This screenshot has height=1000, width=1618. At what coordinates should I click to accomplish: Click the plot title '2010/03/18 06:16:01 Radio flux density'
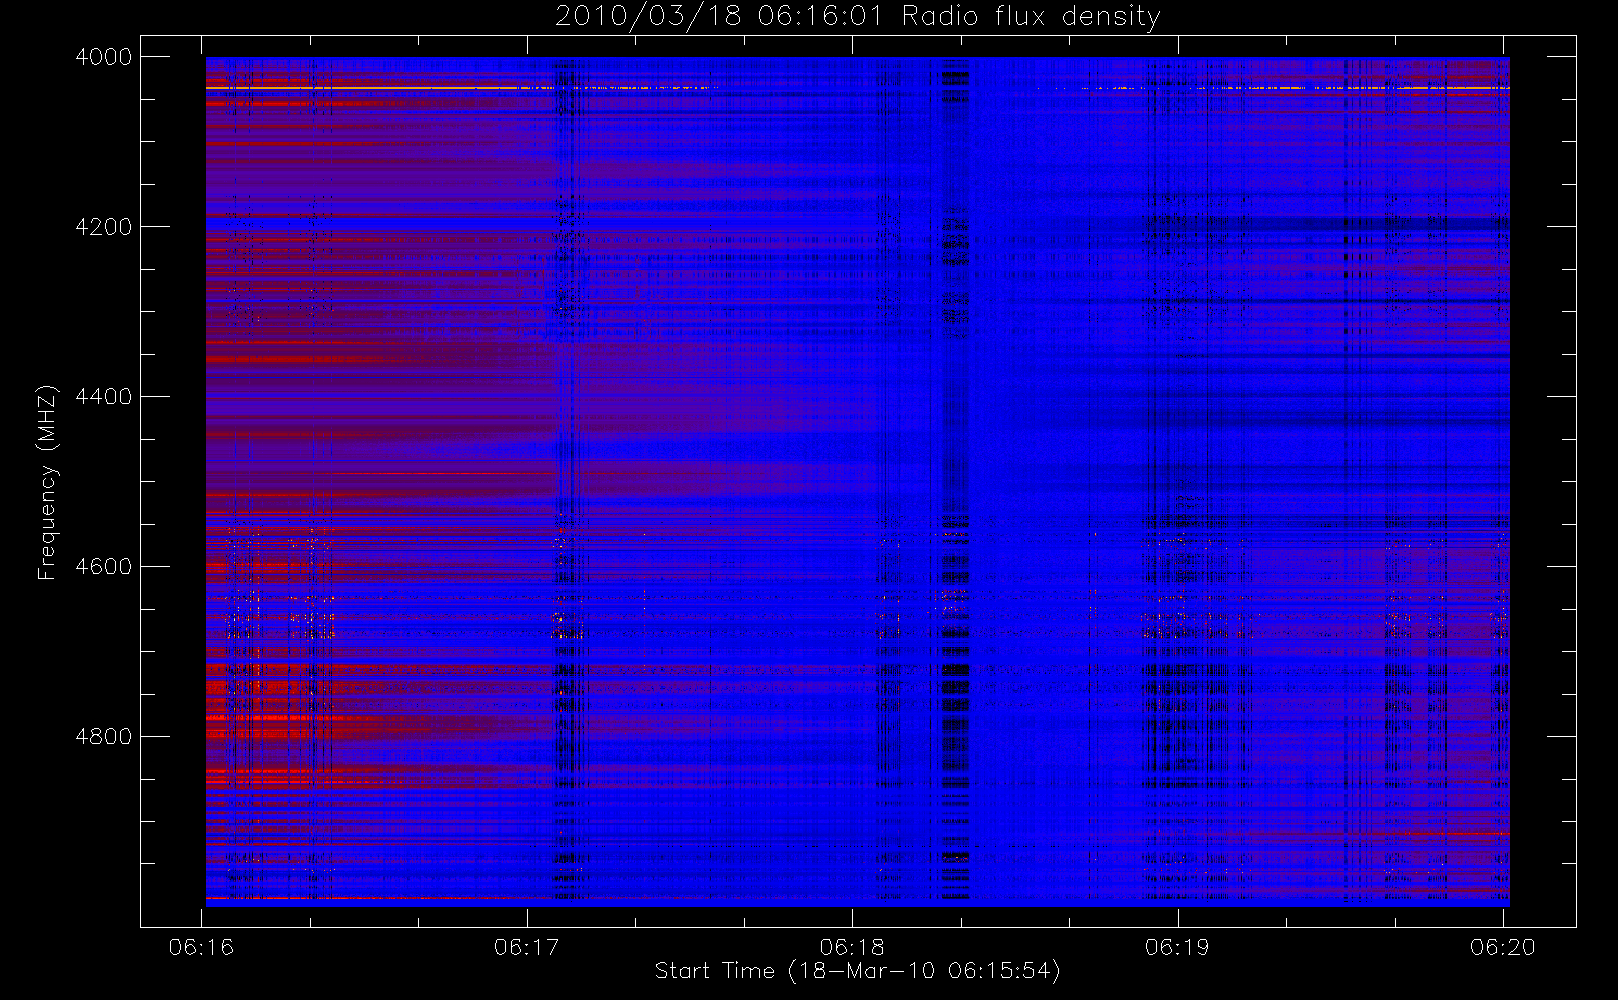click(x=858, y=17)
